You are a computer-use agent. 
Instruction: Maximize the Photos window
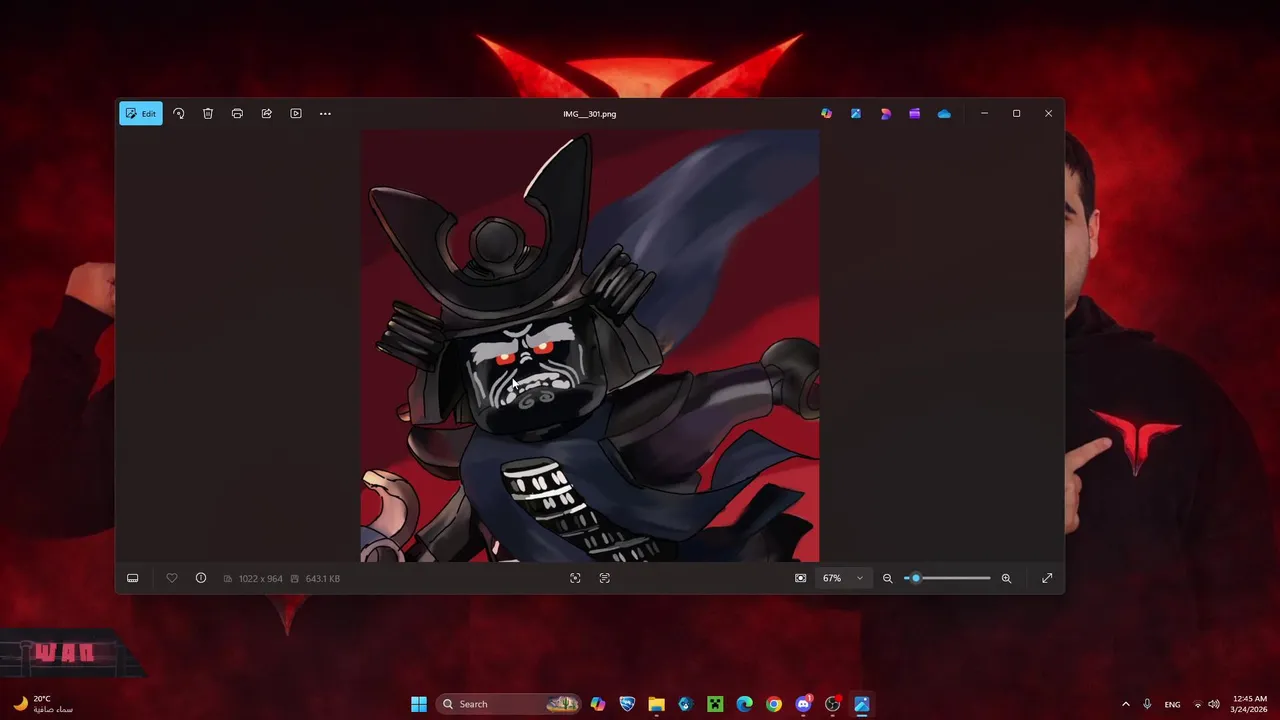[x=1016, y=114]
